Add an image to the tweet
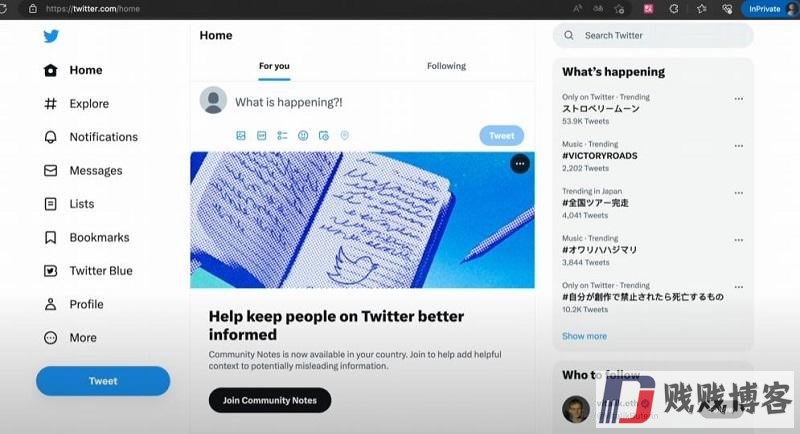This screenshot has width=800, height=434. (x=241, y=136)
